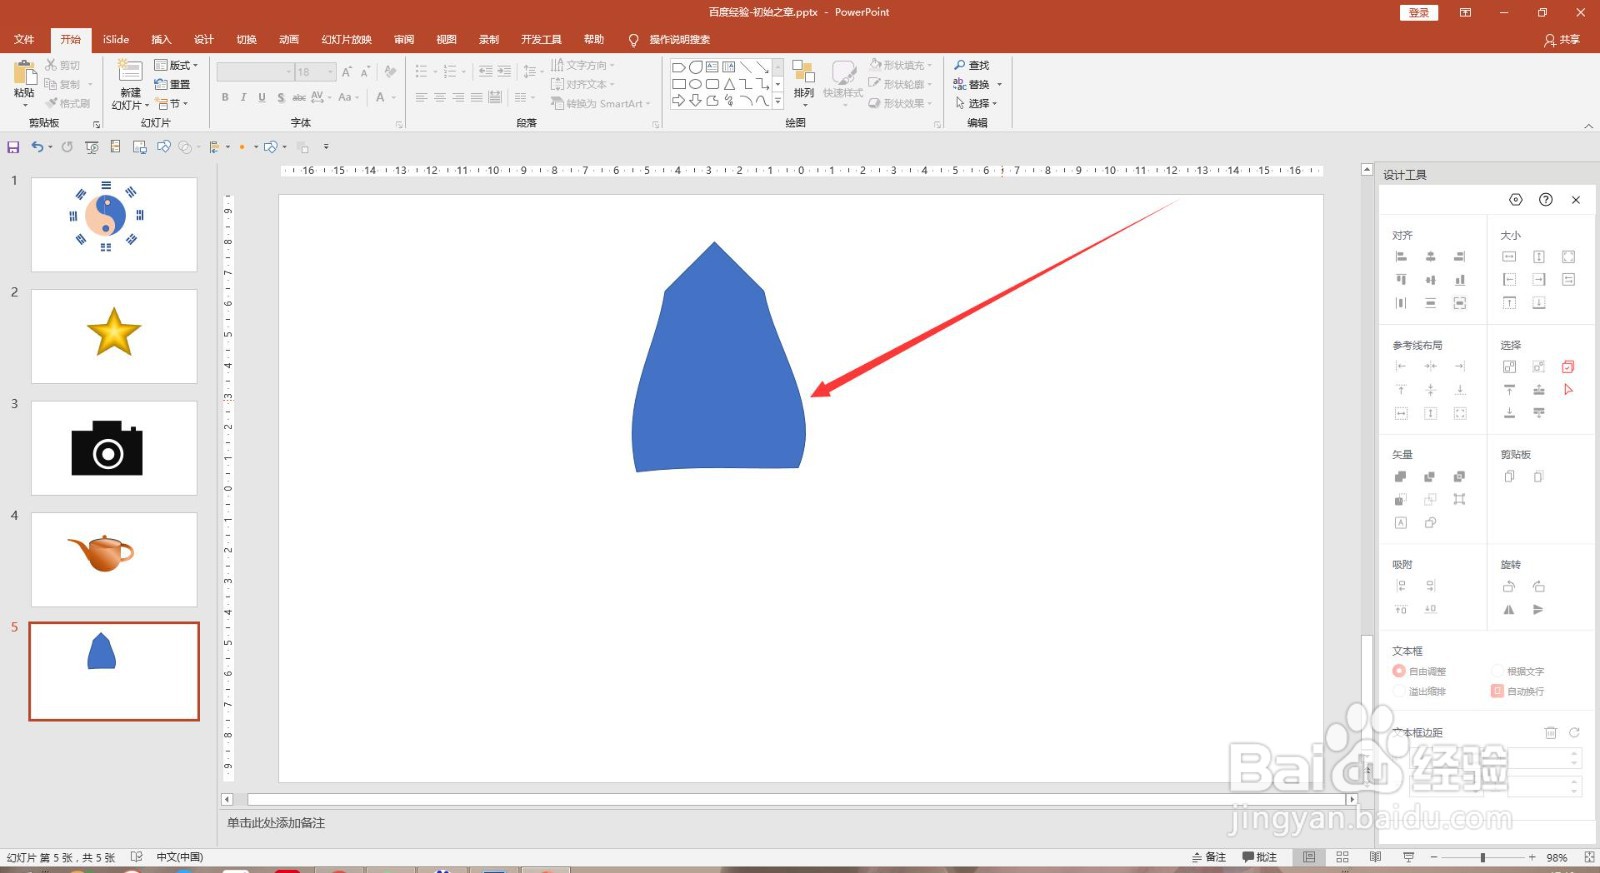Toggle the 批注 comments pane in status bar

click(1259, 857)
